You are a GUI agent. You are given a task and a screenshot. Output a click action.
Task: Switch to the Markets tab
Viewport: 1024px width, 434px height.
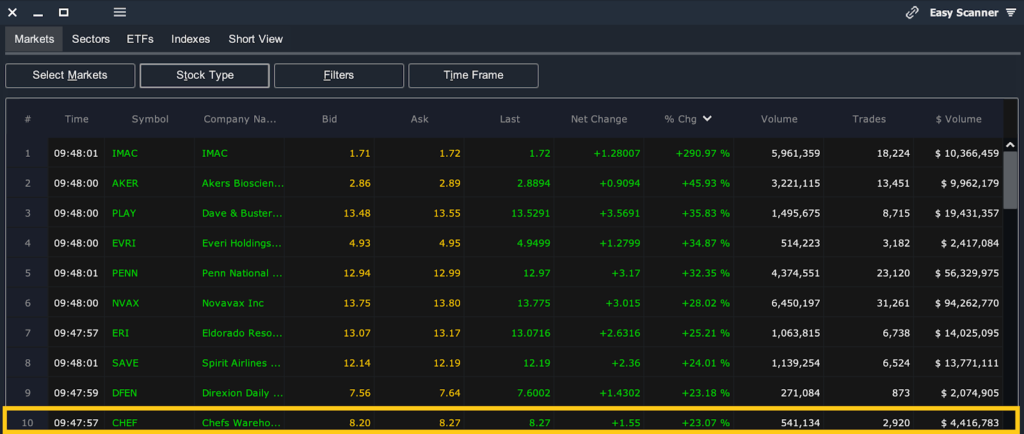click(34, 39)
